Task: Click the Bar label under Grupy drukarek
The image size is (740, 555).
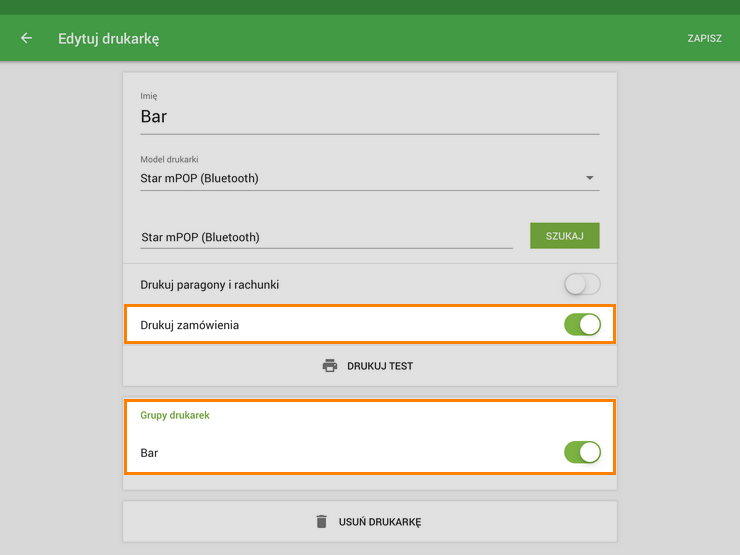Action: [150, 453]
